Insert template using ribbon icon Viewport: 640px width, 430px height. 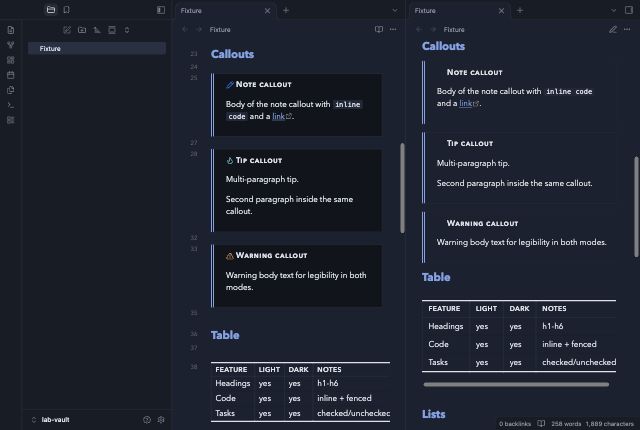coord(11,90)
